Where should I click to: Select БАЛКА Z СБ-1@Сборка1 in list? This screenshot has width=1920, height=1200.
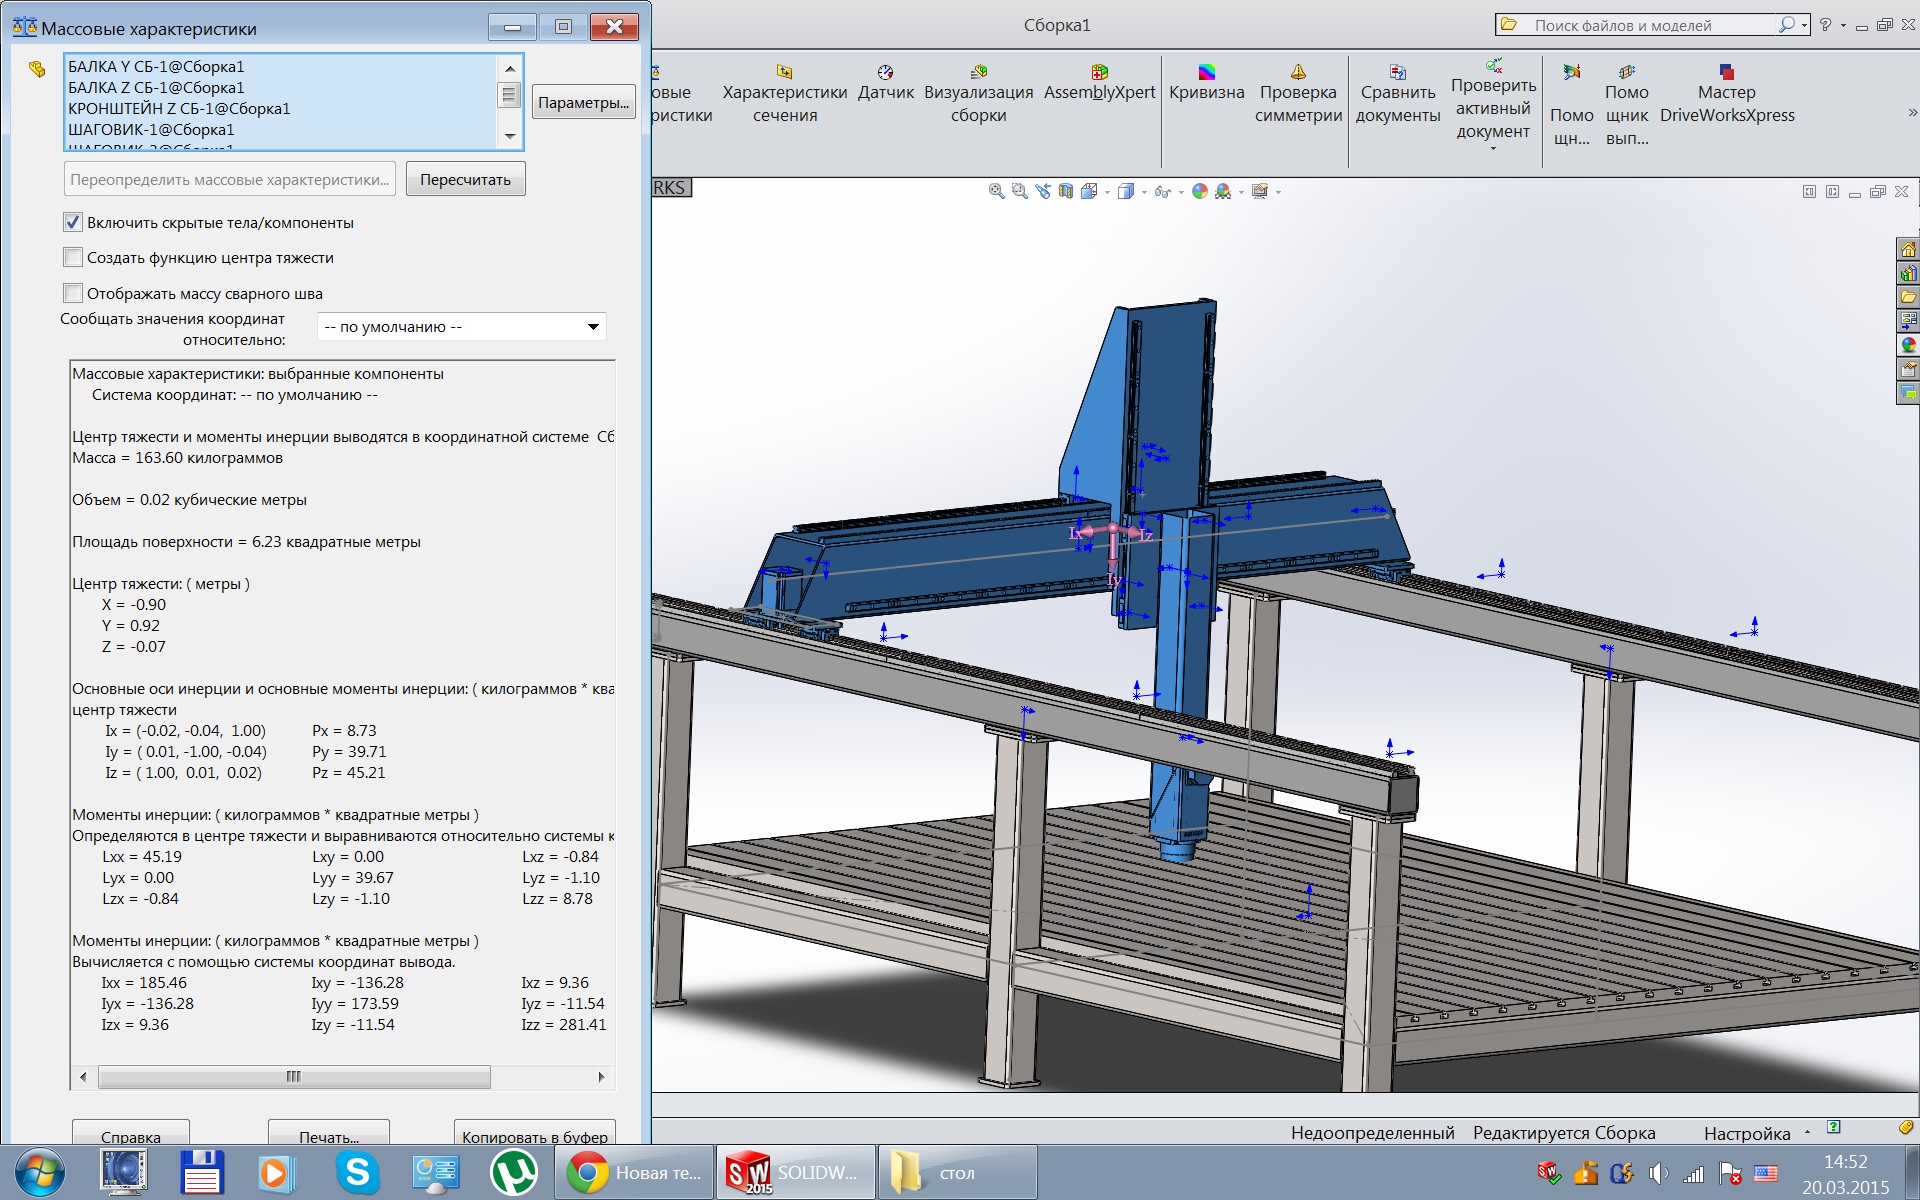(156, 88)
